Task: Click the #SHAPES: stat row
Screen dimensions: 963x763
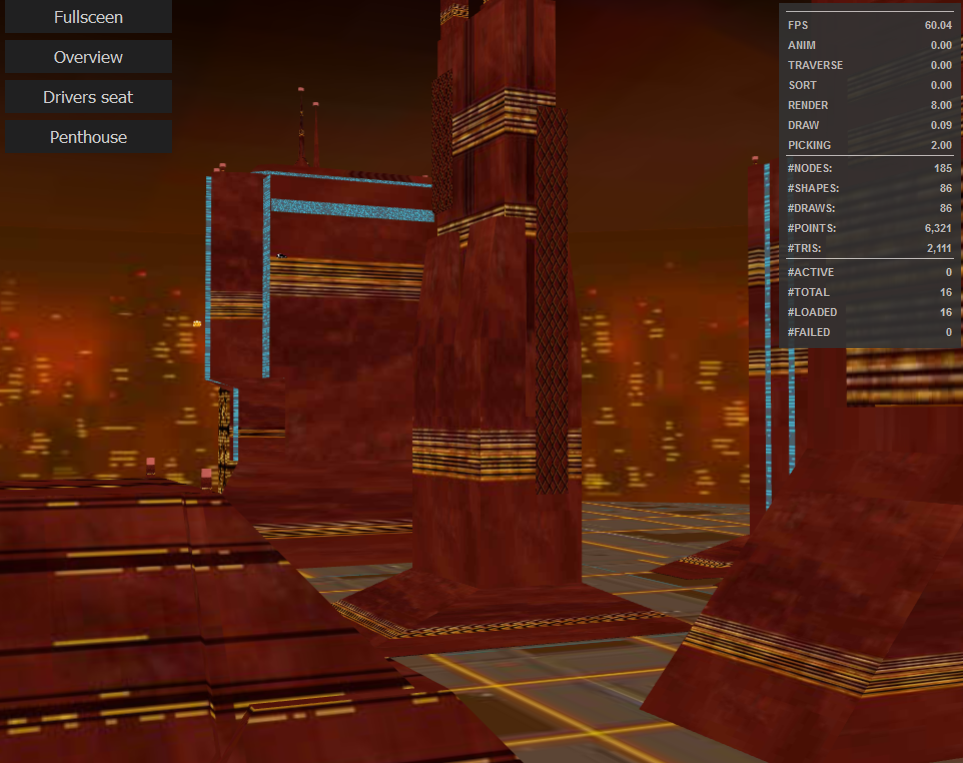Action: click(870, 188)
